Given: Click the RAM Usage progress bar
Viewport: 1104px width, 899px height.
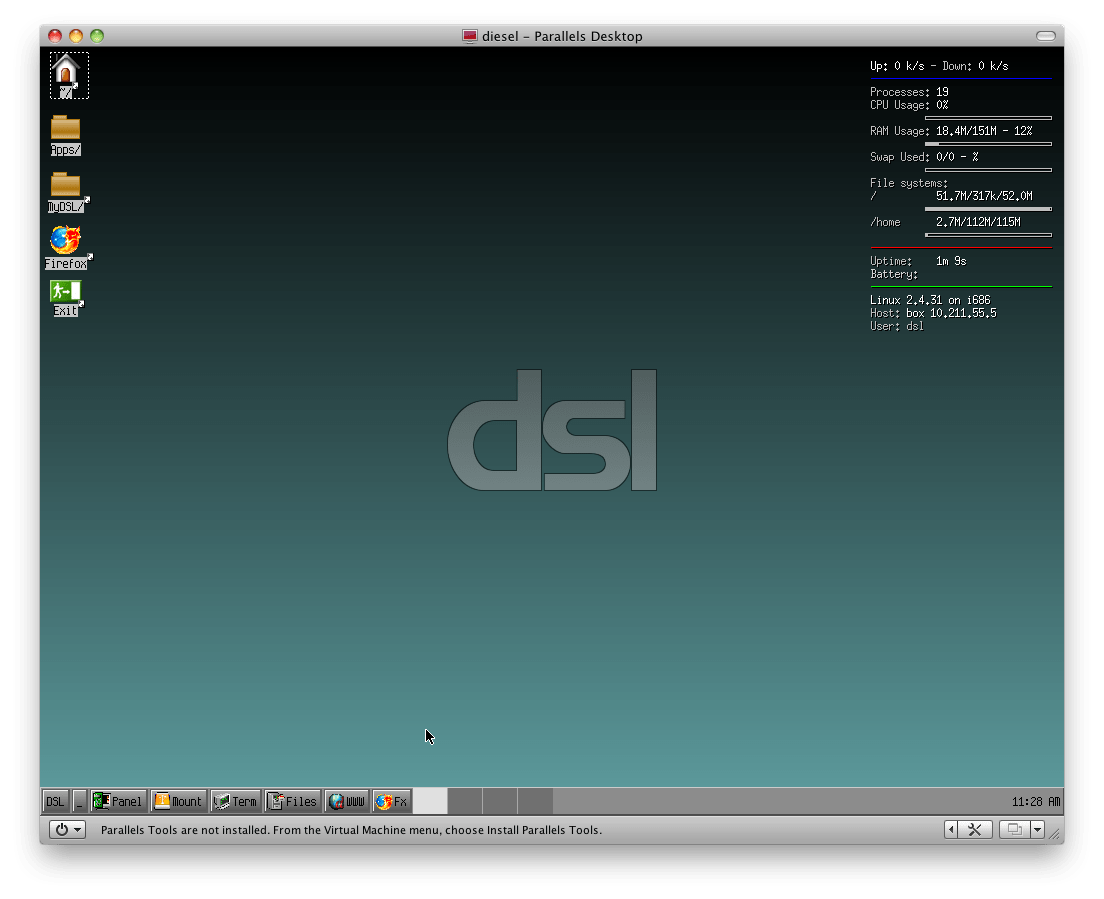Looking at the screenshot, I should (x=988, y=143).
